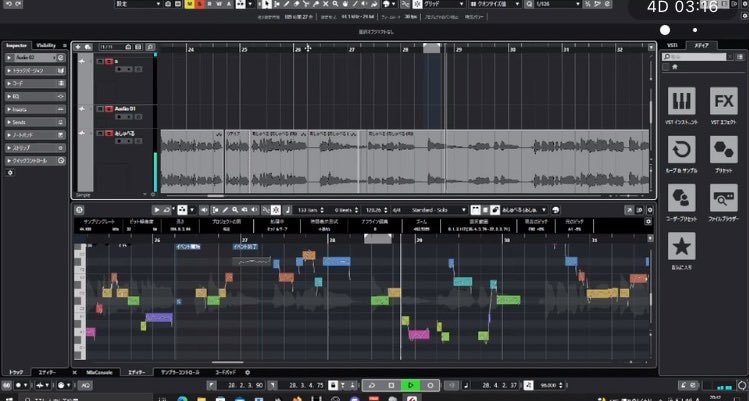Select the Draw pencil tool in top toolbar
The image size is (749, 401).
(287, 4)
